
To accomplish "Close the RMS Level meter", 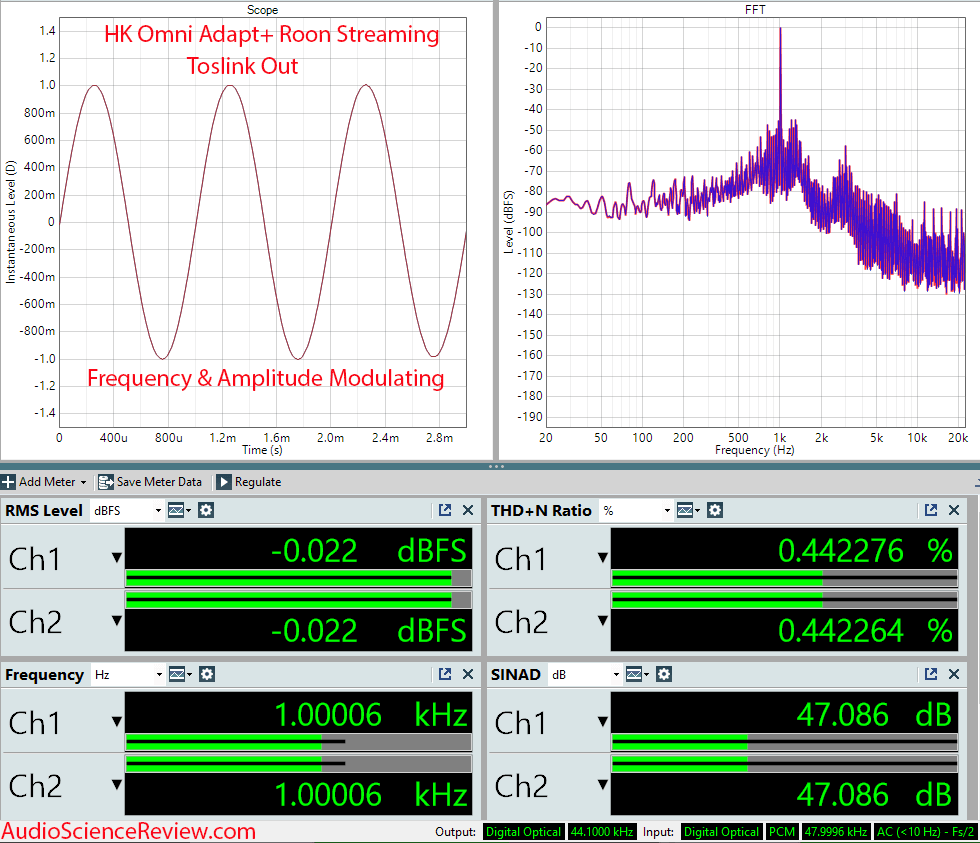I will point(468,510).
